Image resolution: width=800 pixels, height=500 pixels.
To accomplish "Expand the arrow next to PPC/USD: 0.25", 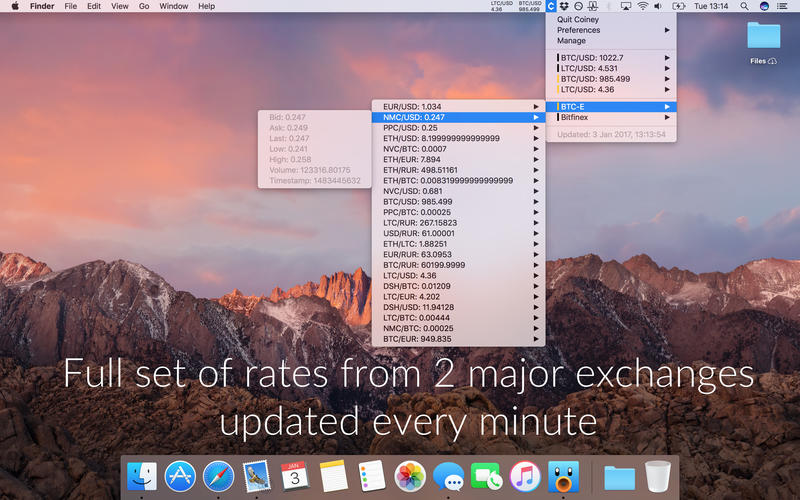I will (536, 128).
